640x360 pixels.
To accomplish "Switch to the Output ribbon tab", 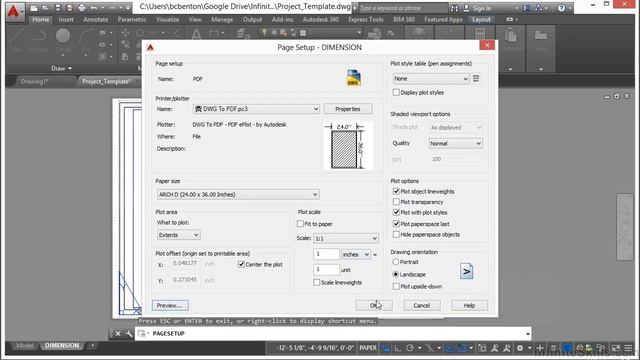I will pyautogui.click(x=252, y=19).
